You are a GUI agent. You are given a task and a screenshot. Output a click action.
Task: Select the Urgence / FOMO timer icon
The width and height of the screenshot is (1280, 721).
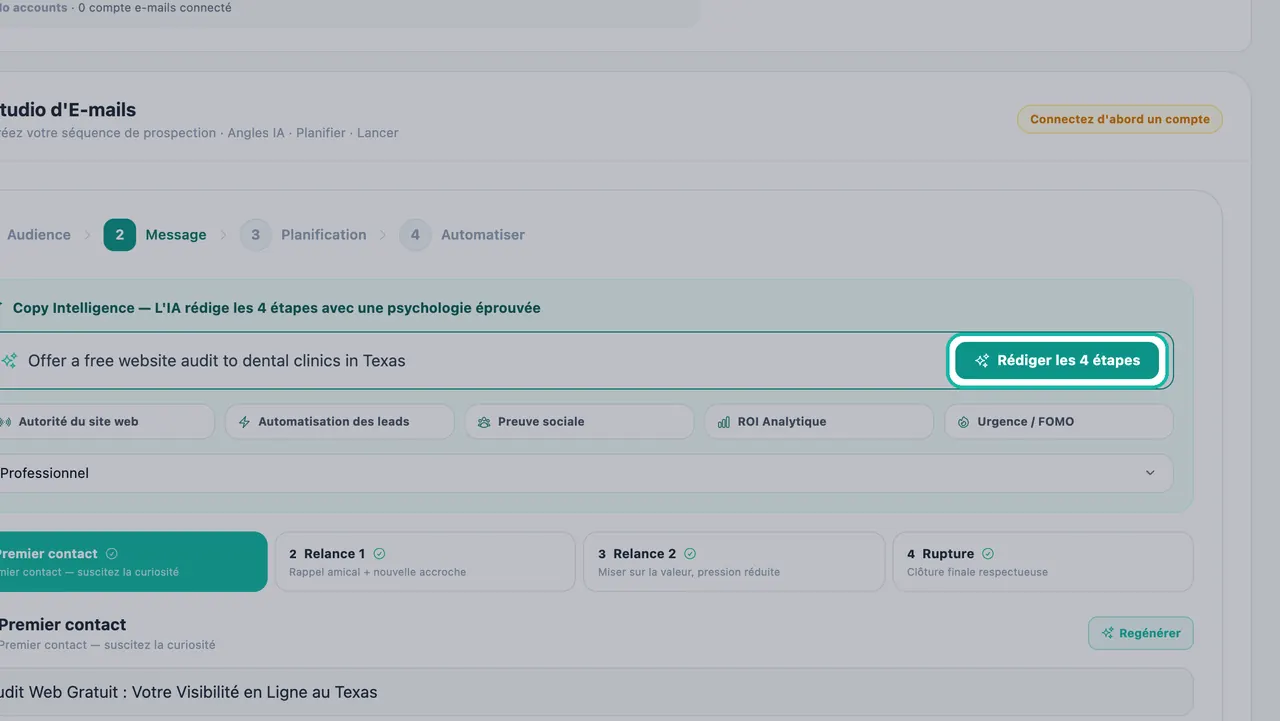963,422
